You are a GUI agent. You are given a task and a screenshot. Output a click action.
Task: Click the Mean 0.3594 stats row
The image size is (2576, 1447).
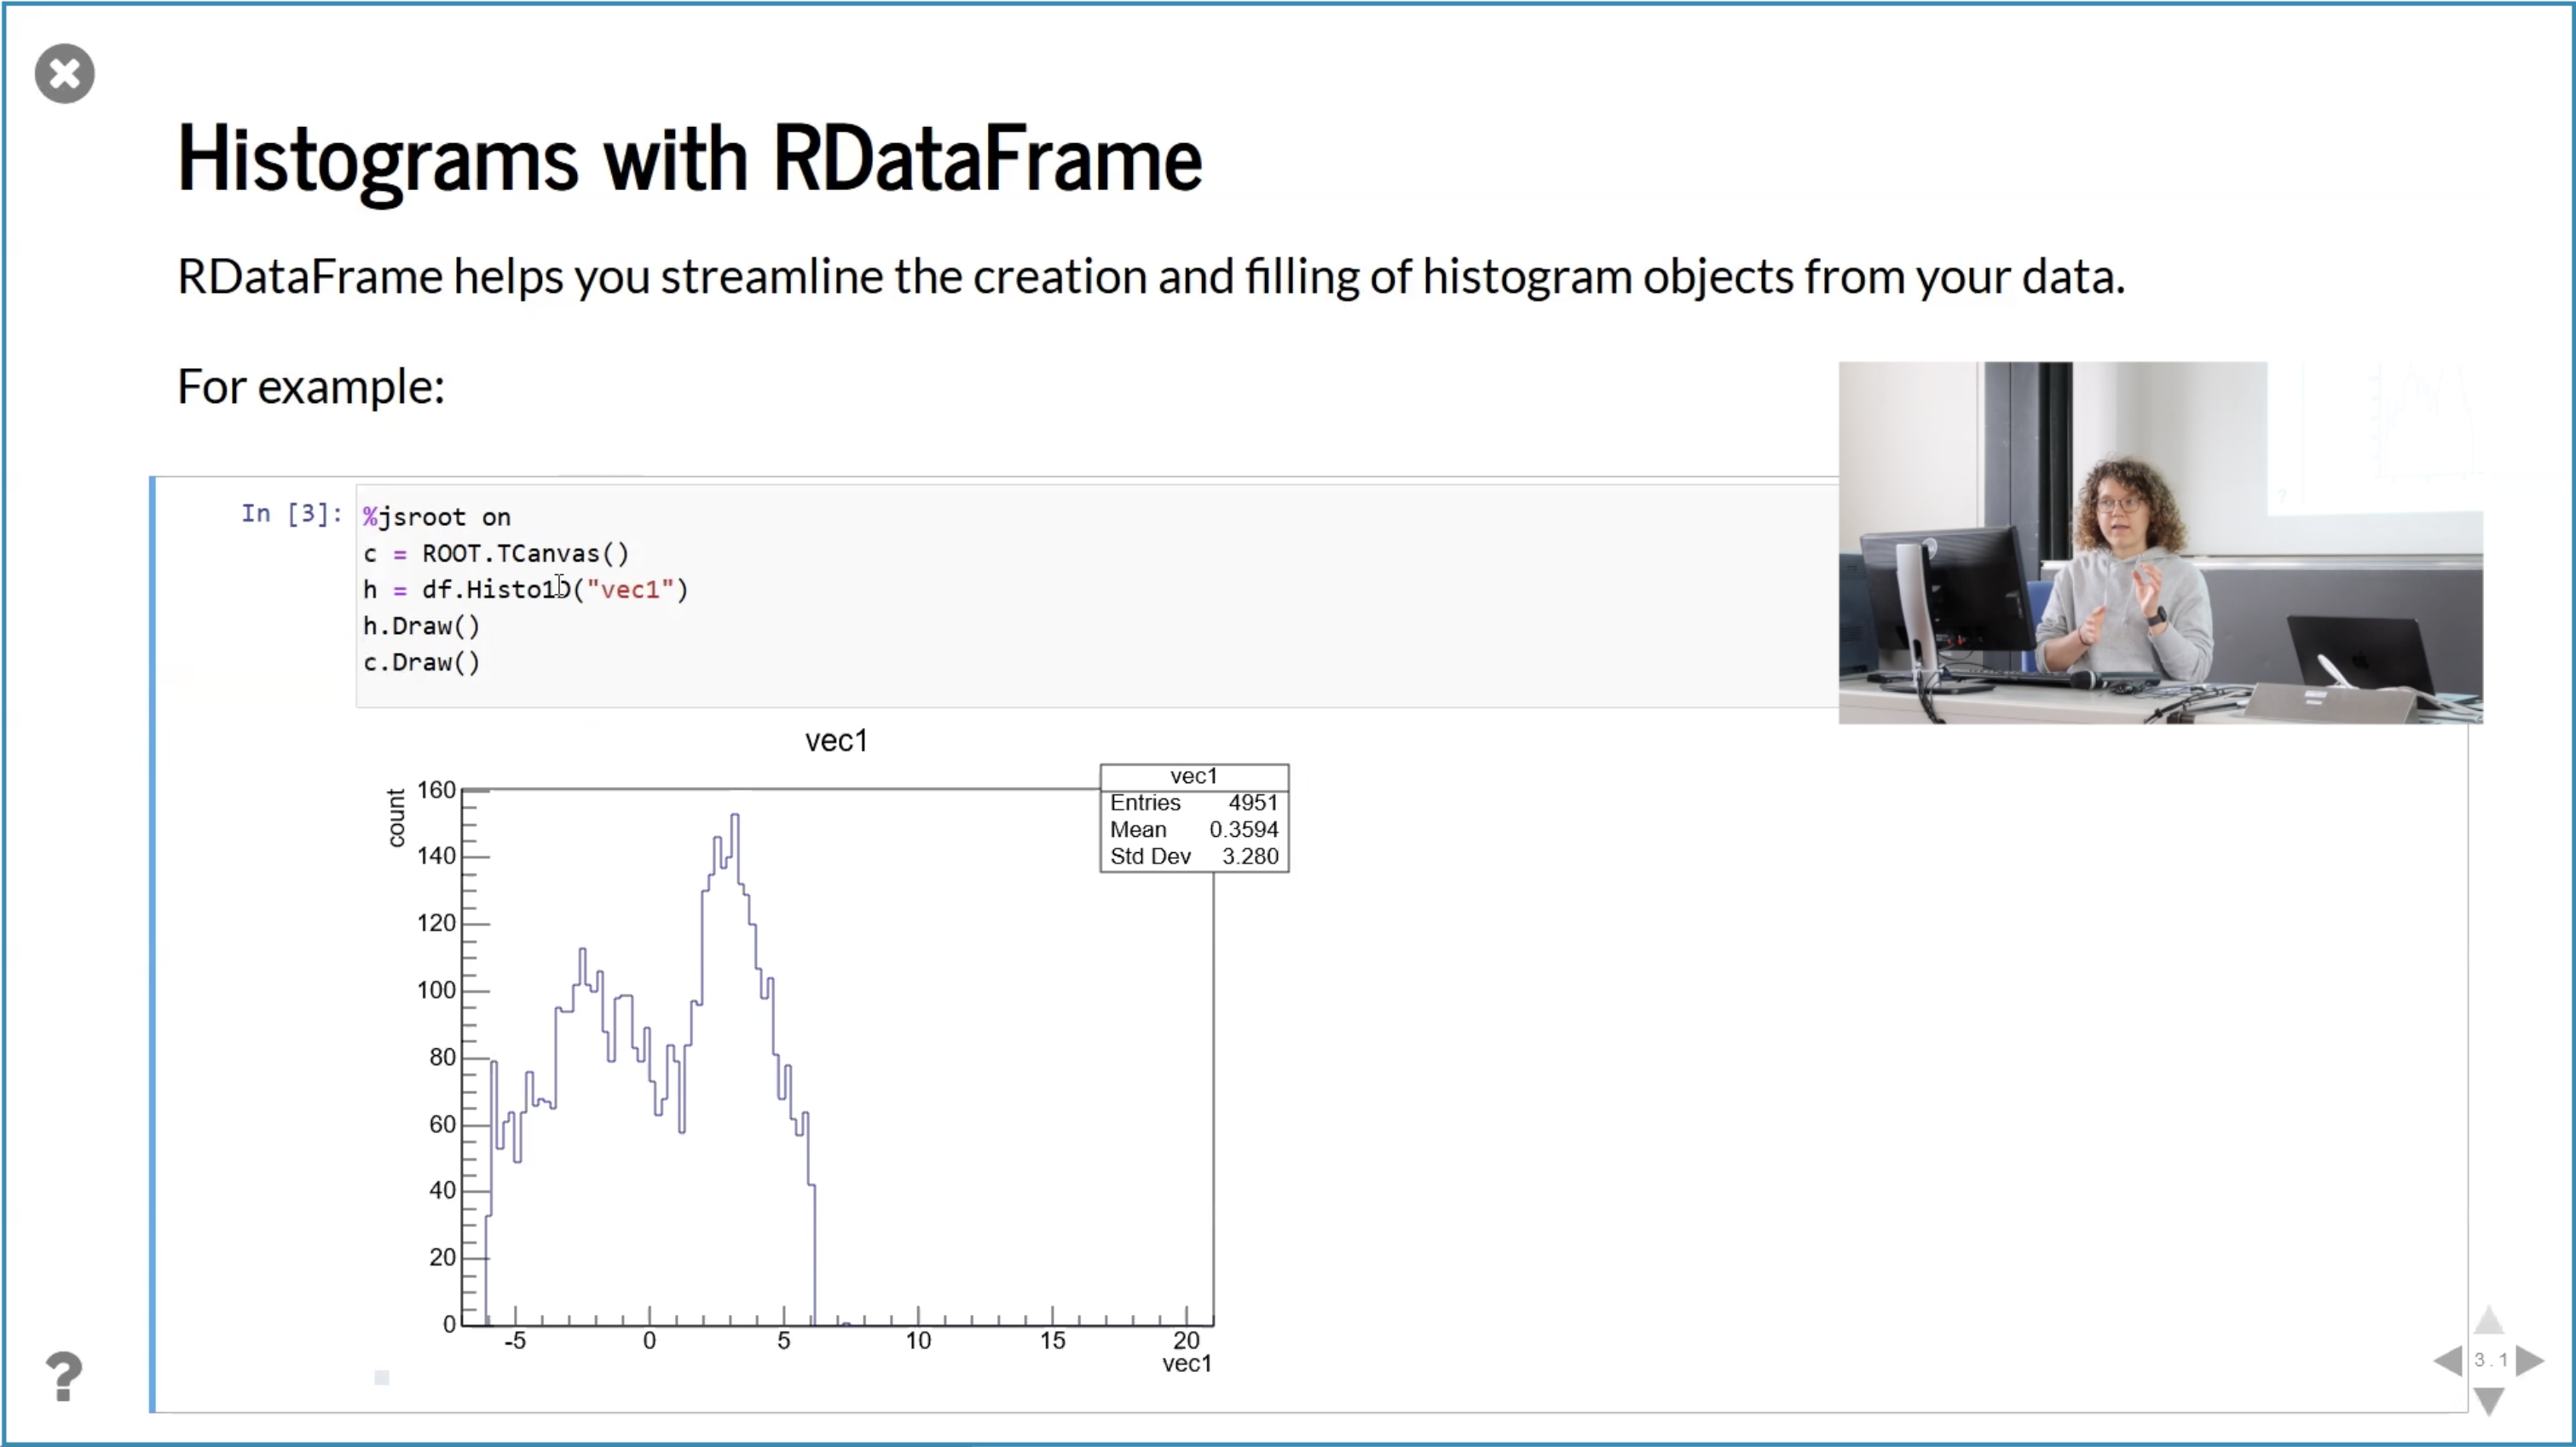1194,830
